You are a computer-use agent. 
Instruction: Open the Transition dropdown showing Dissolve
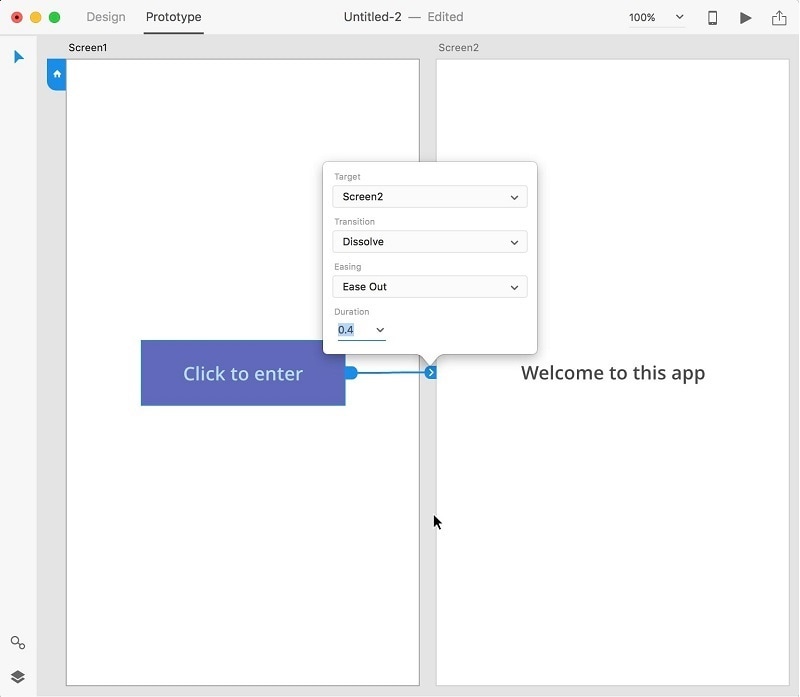pos(430,241)
